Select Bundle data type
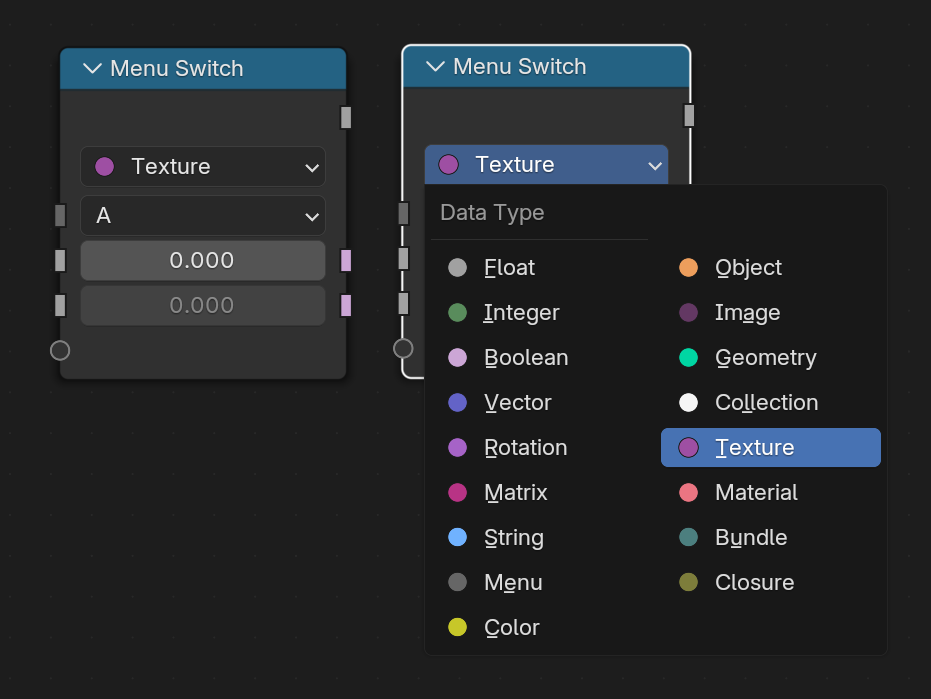 pyautogui.click(x=771, y=537)
